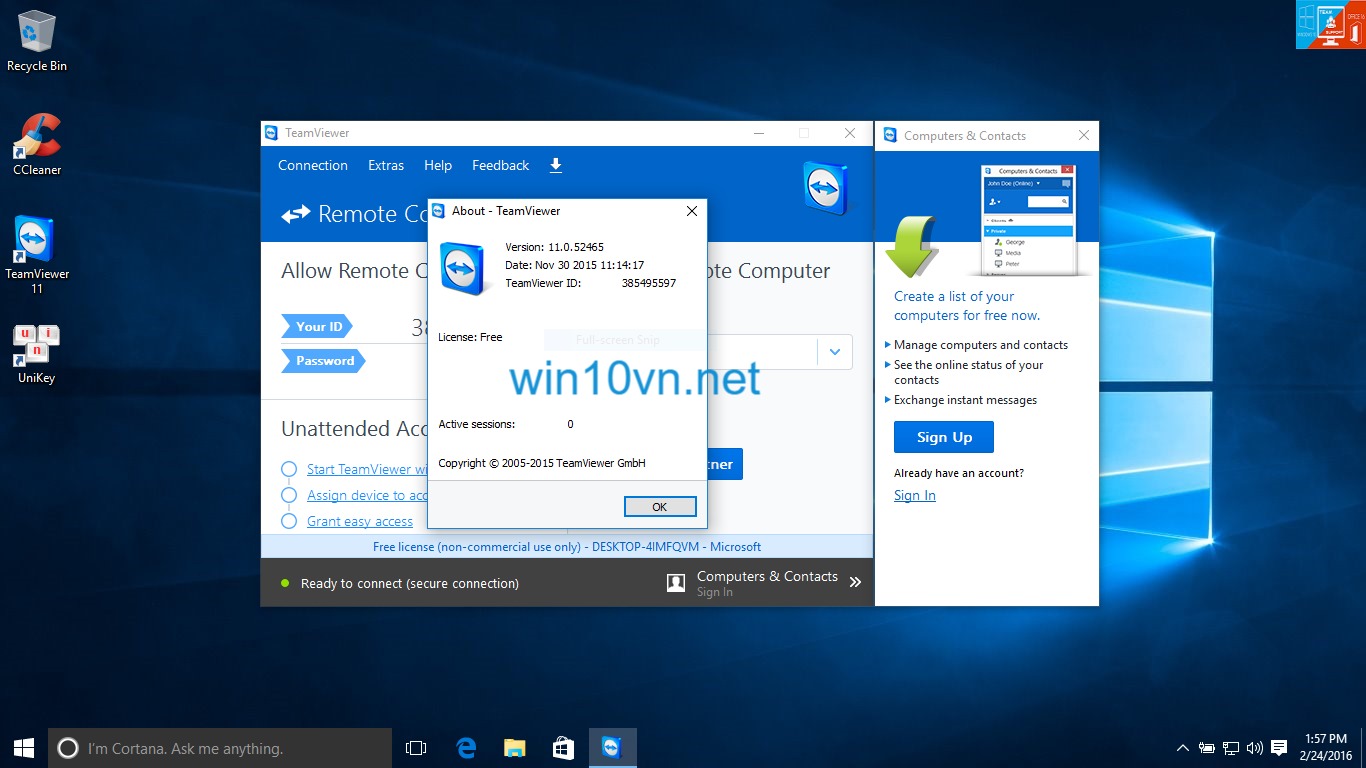Click the Assign device to account link

(x=367, y=495)
